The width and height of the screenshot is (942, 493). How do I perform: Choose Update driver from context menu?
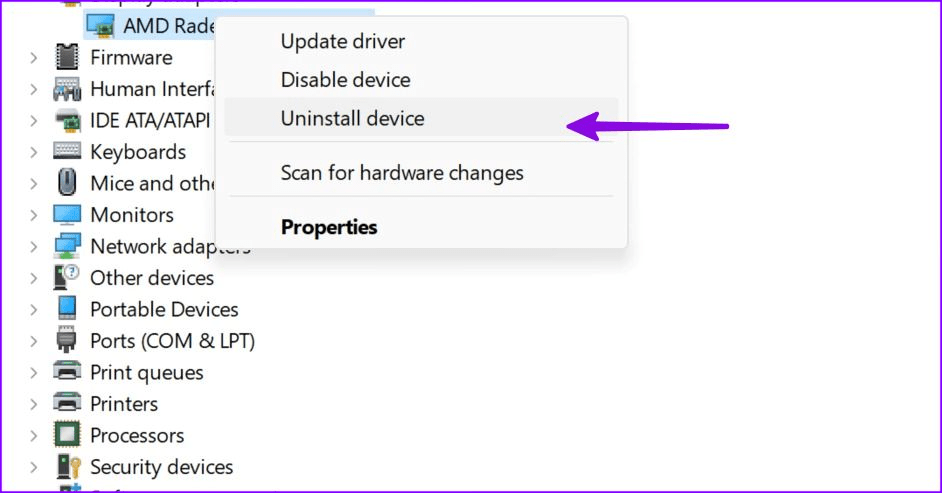343,42
